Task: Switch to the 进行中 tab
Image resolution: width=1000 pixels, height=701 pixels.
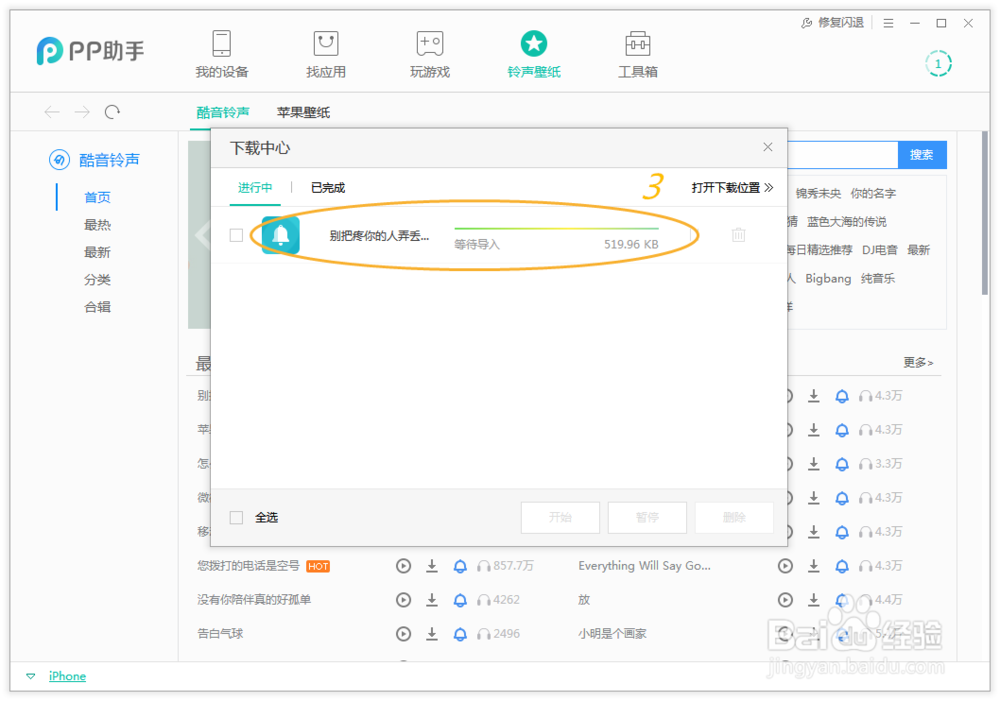Action: (x=255, y=188)
